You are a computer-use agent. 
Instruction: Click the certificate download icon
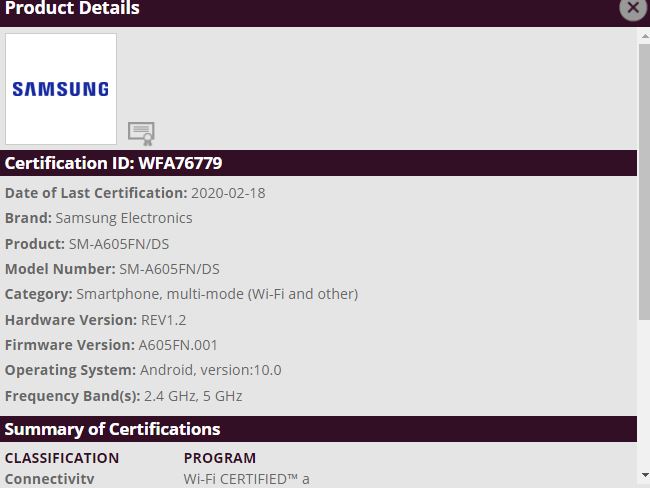pos(141,133)
